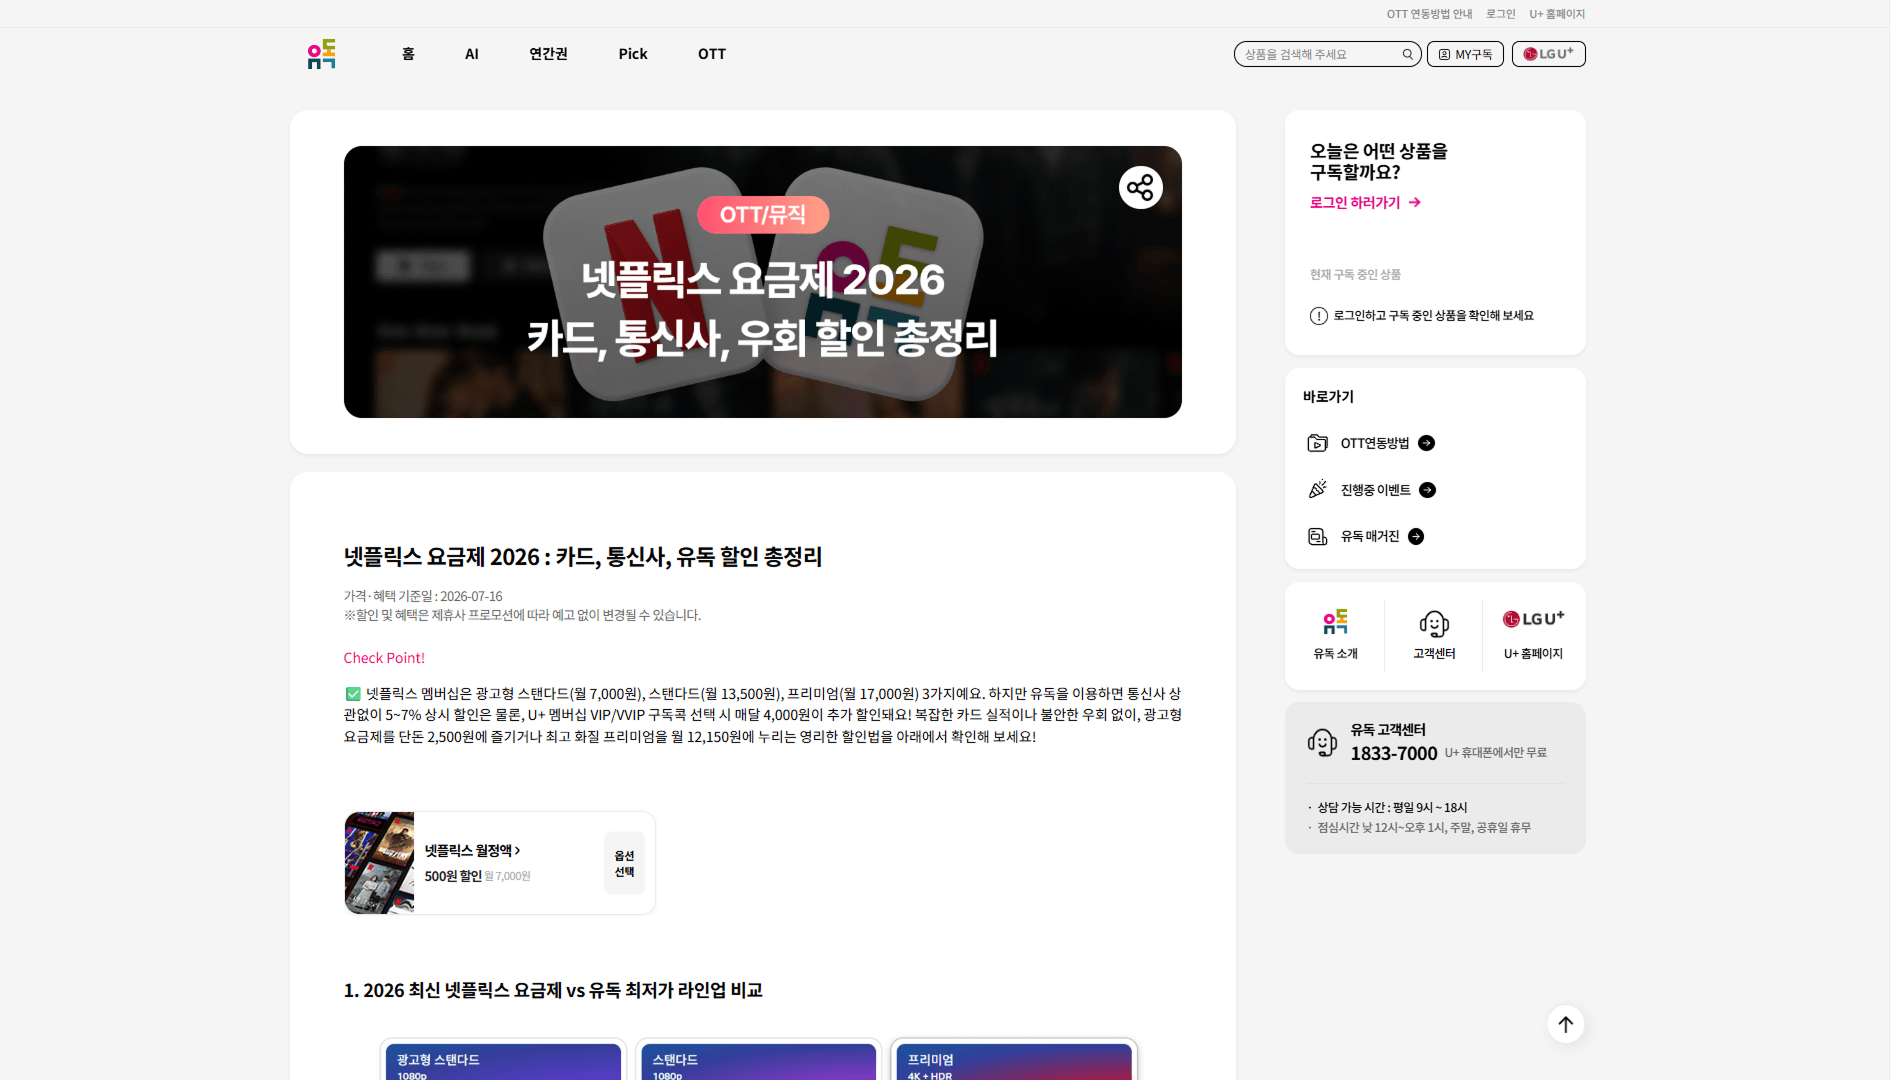The height and width of the screenshot is (1080, 1890).
Task: Open the AI menu item
Action: click(x=472, y=54)
